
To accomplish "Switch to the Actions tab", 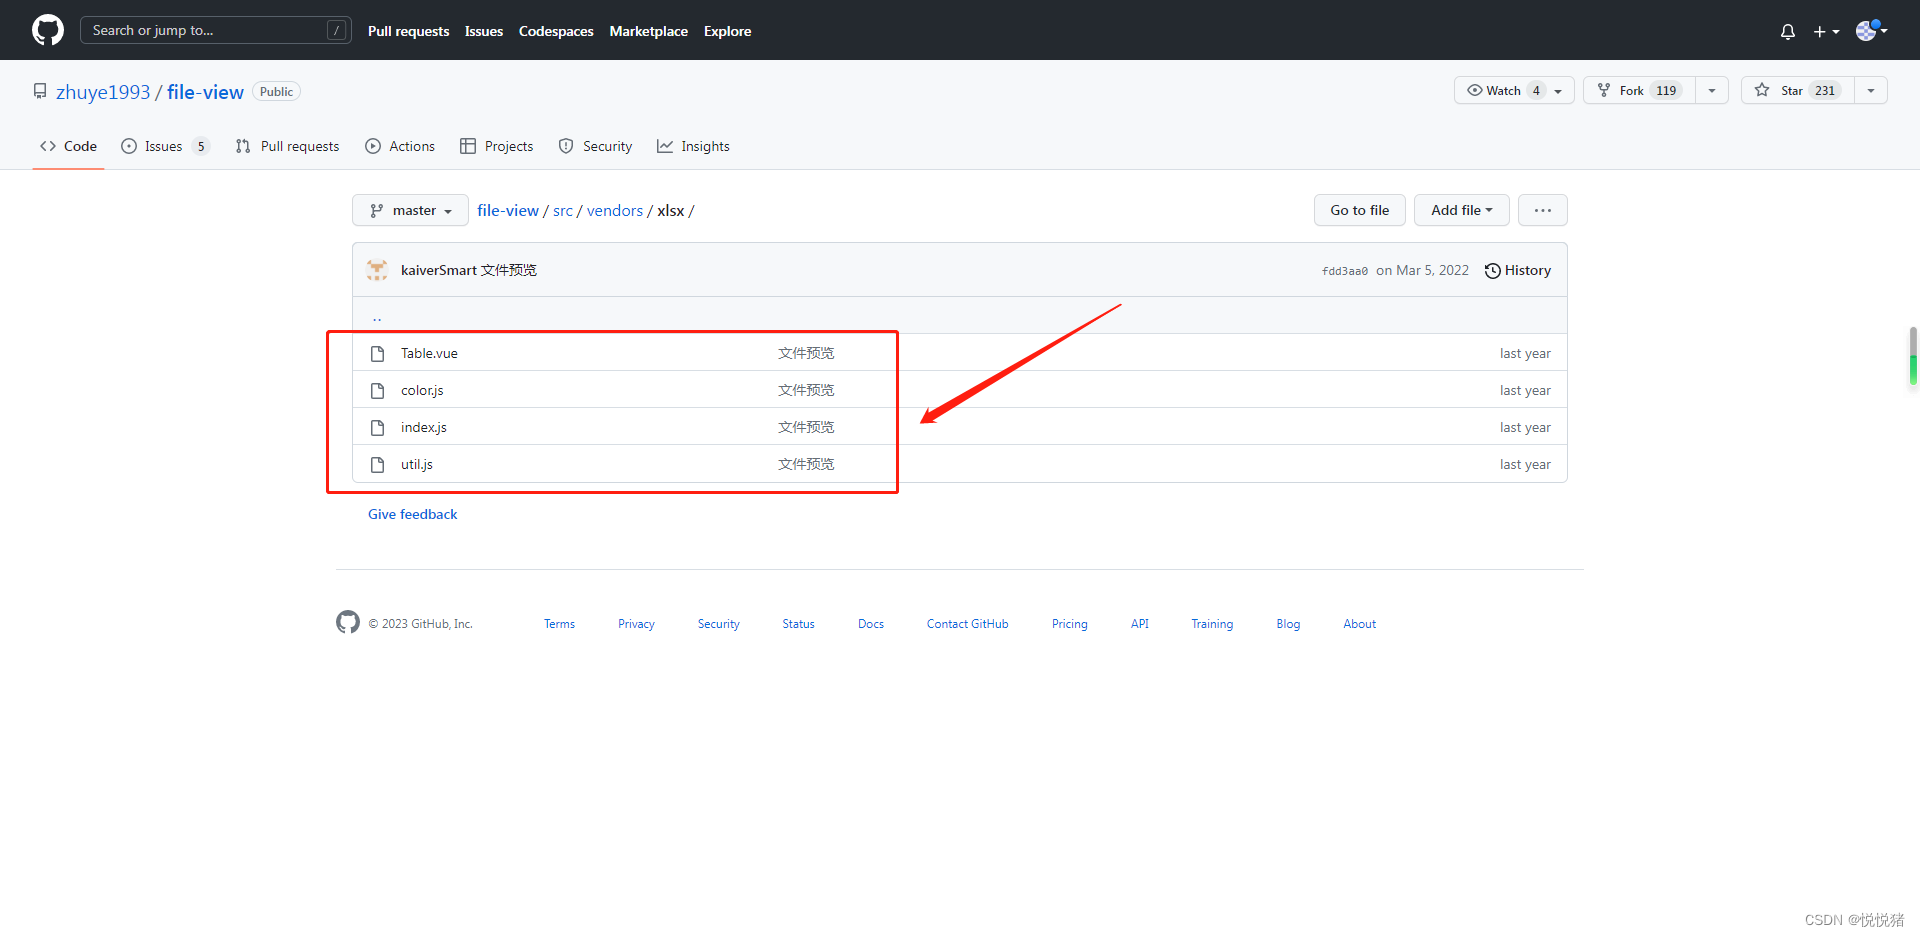I will [400, 146].
